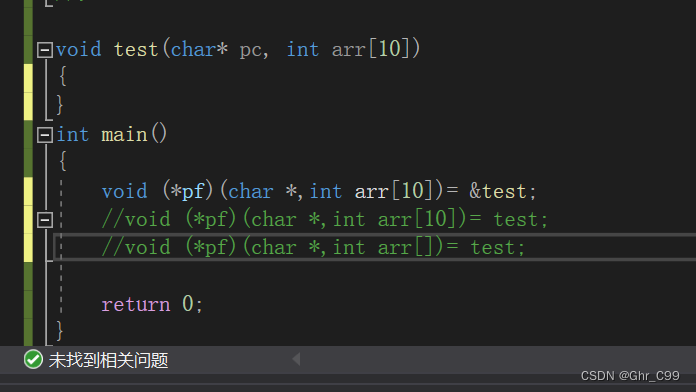Click (*pf) in the uncommented declaration
696x392 pixels.
point(188,191)
